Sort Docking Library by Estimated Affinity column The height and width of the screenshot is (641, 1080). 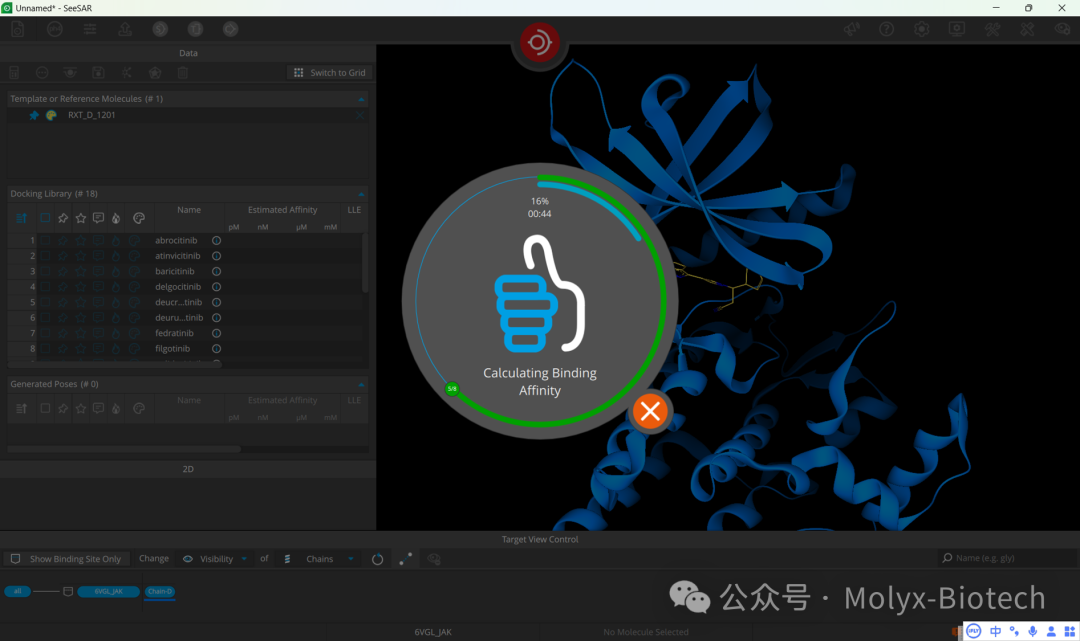[x=282, y=210]
